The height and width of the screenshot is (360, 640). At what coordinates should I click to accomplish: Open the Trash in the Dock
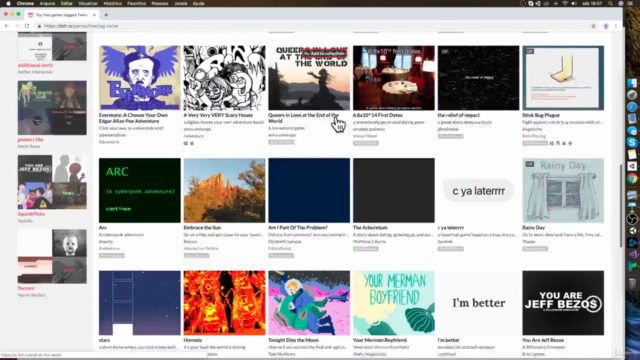pyautogui.click(x=632, y=283)
